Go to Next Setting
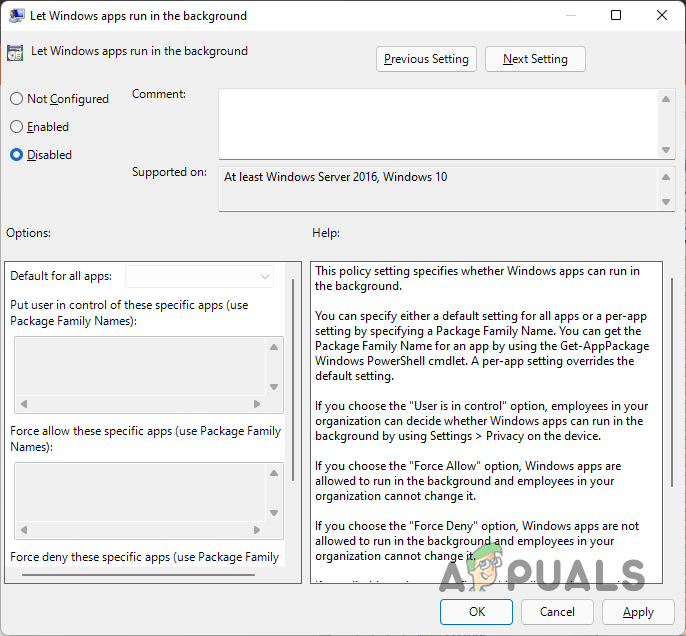The width and height of the screenshot is (686, 636). (x=535, y=59)
